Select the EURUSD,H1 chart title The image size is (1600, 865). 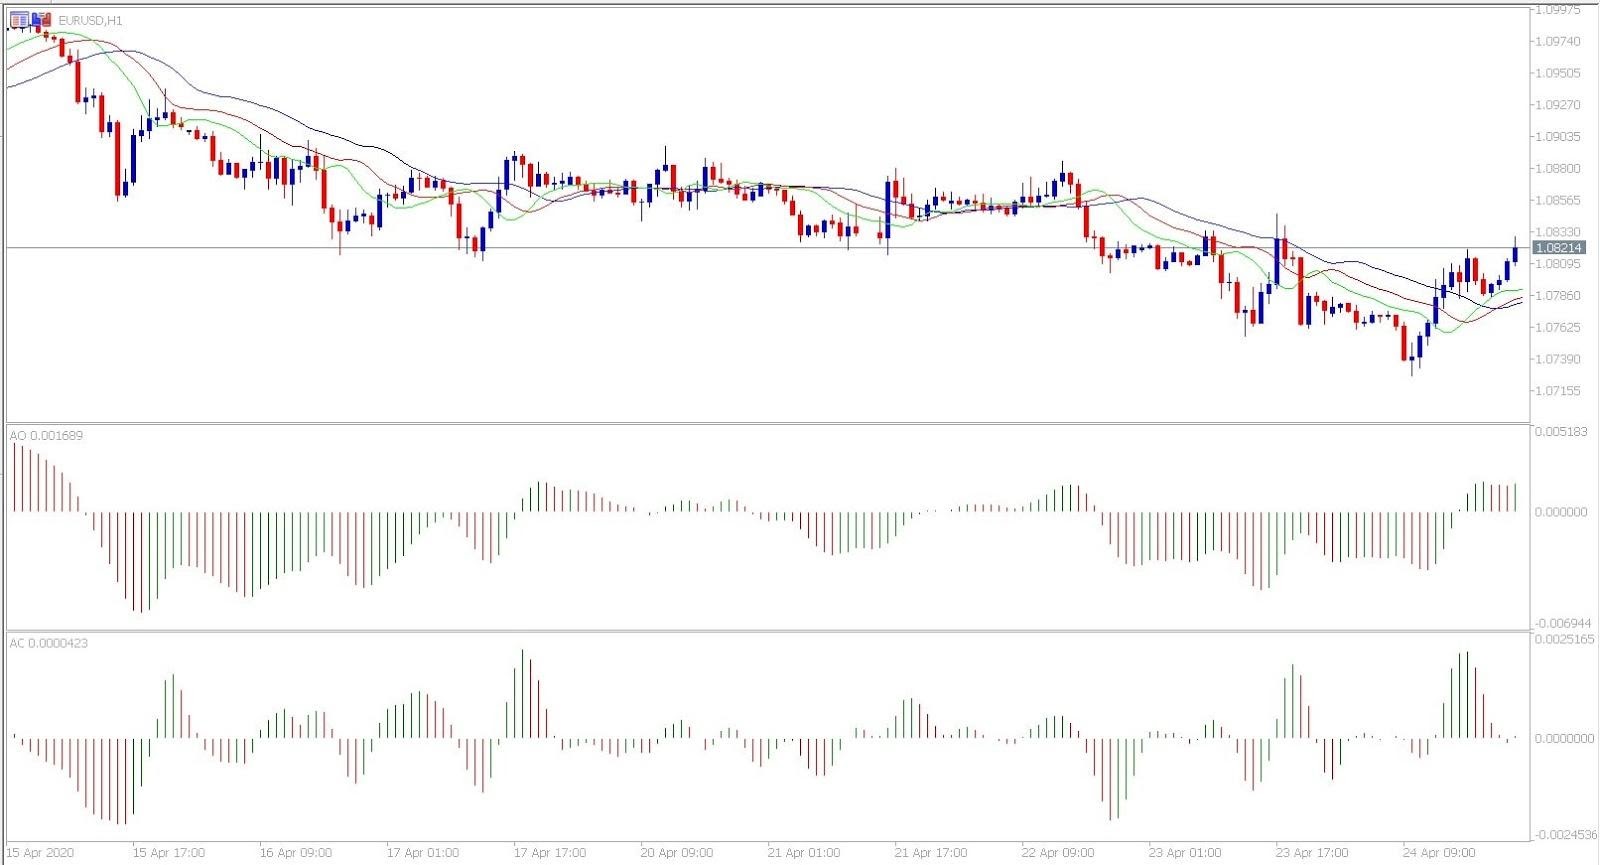(x=91, y=20)
